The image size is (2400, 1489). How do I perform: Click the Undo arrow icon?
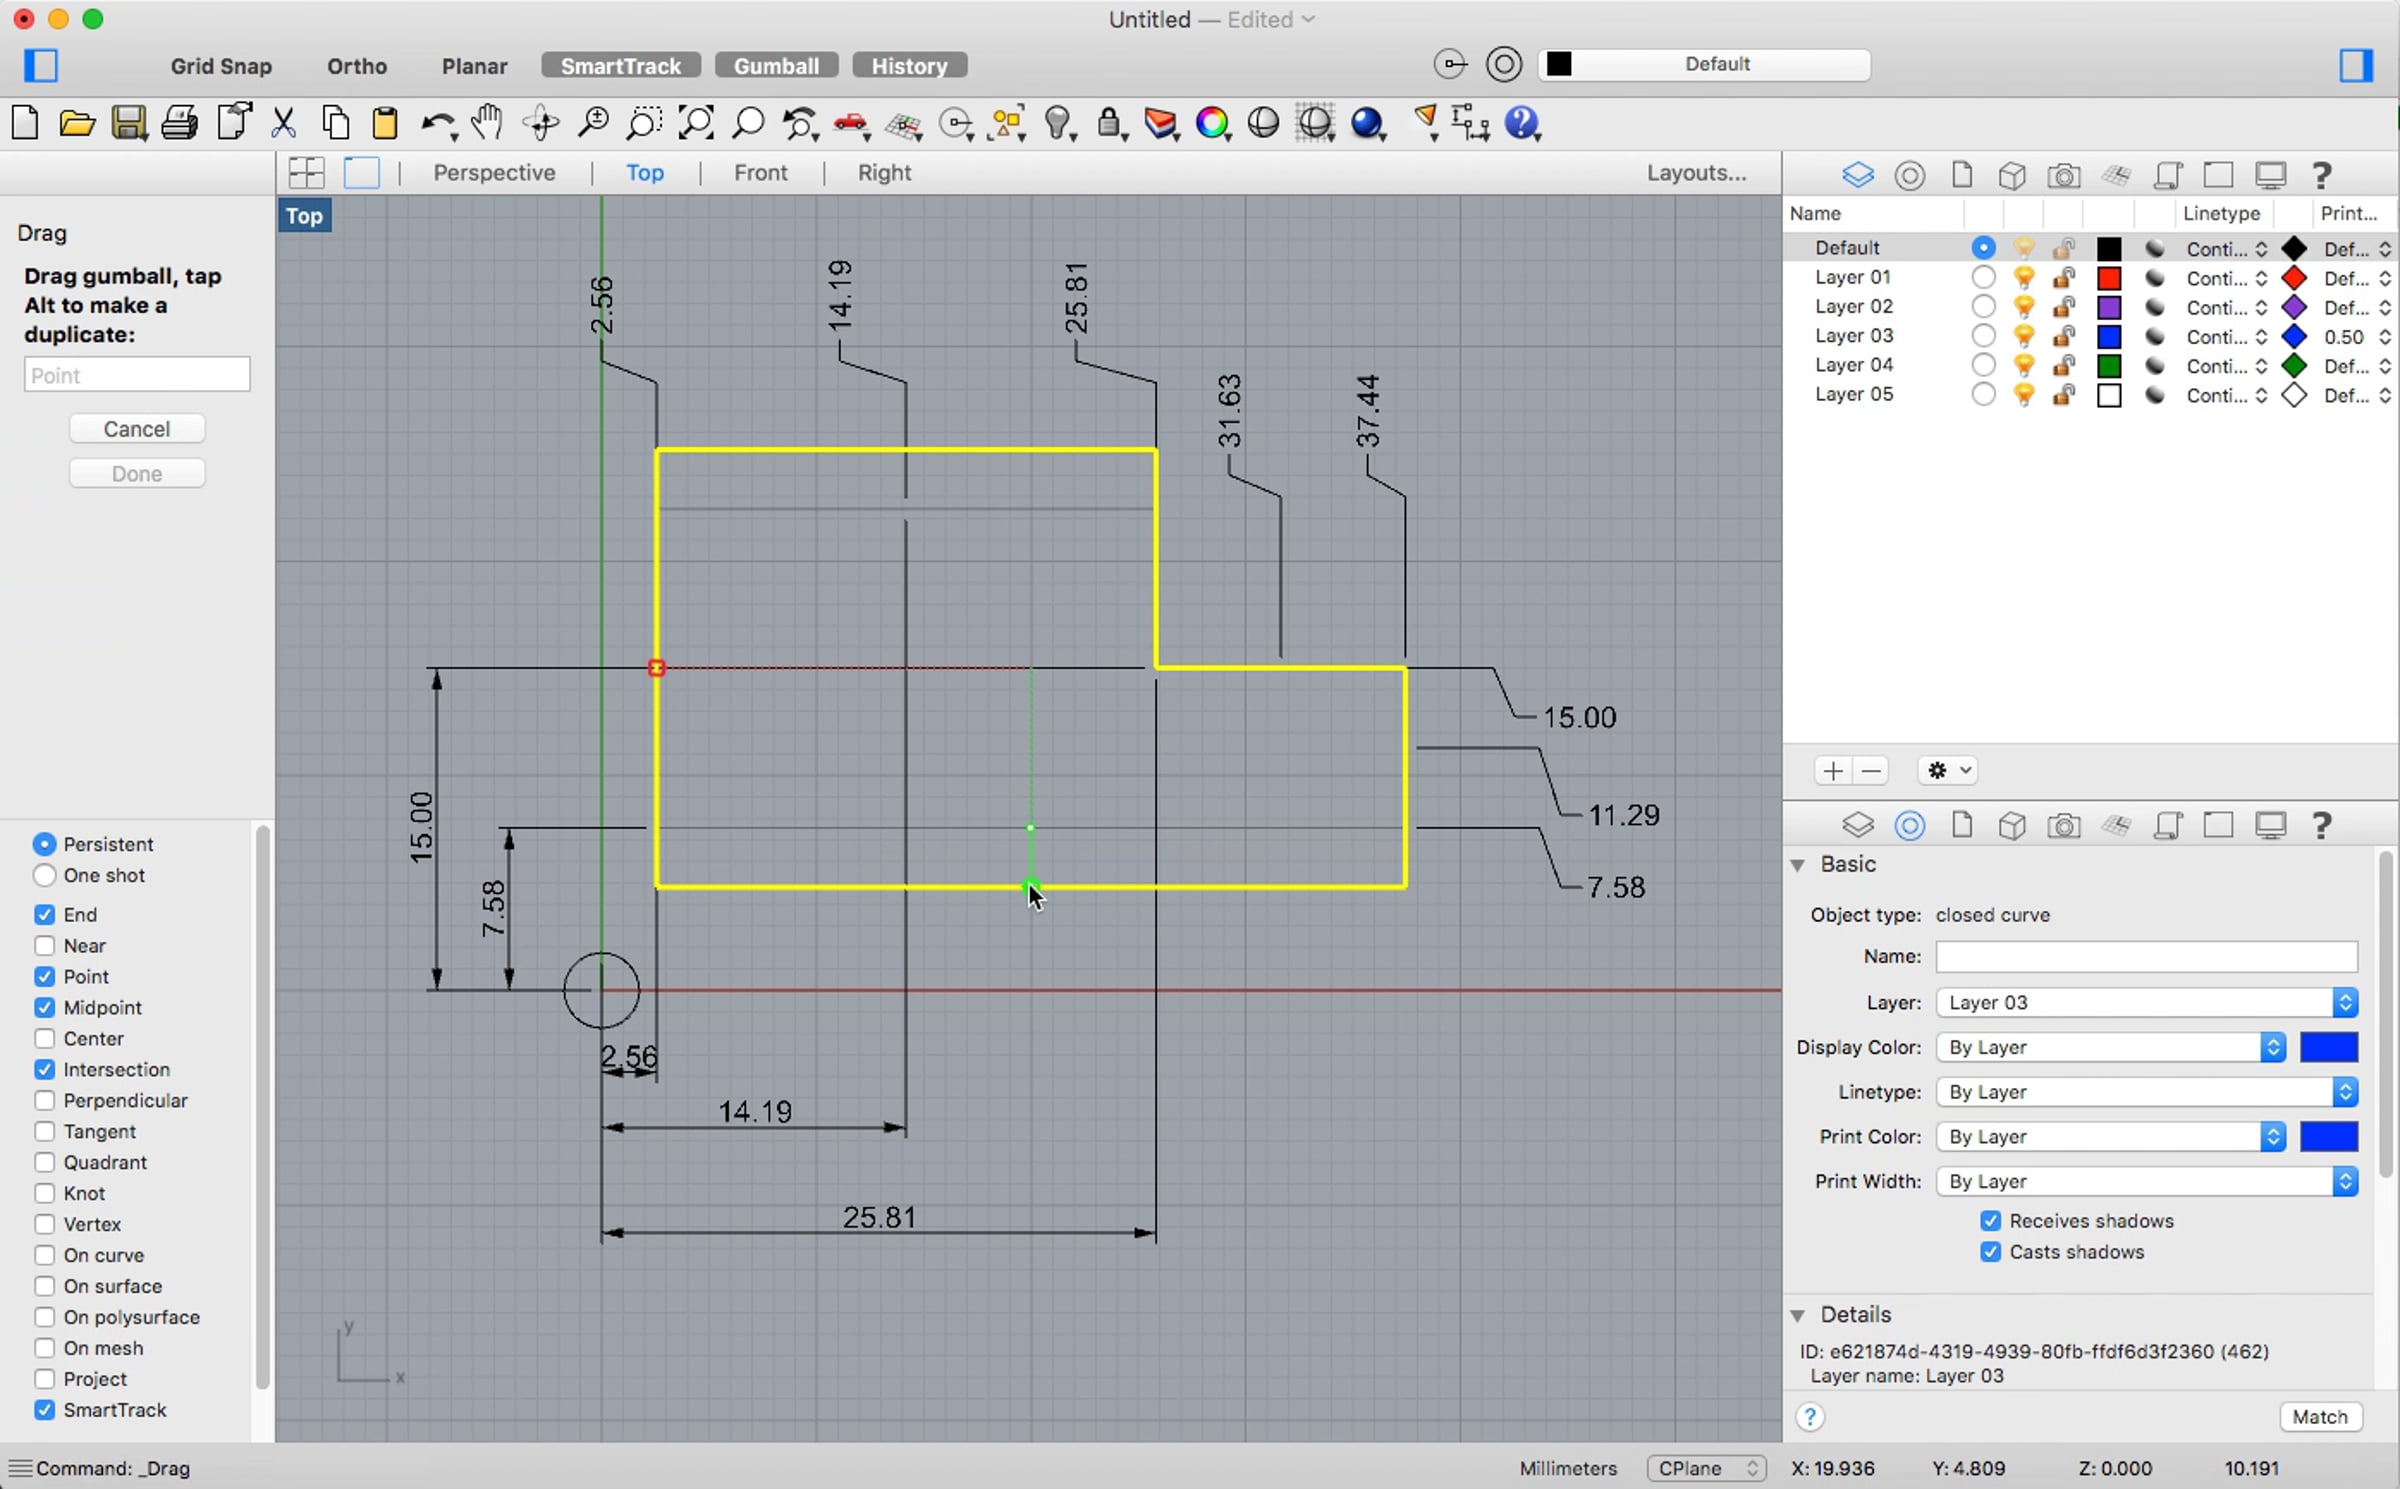[435, 123]
